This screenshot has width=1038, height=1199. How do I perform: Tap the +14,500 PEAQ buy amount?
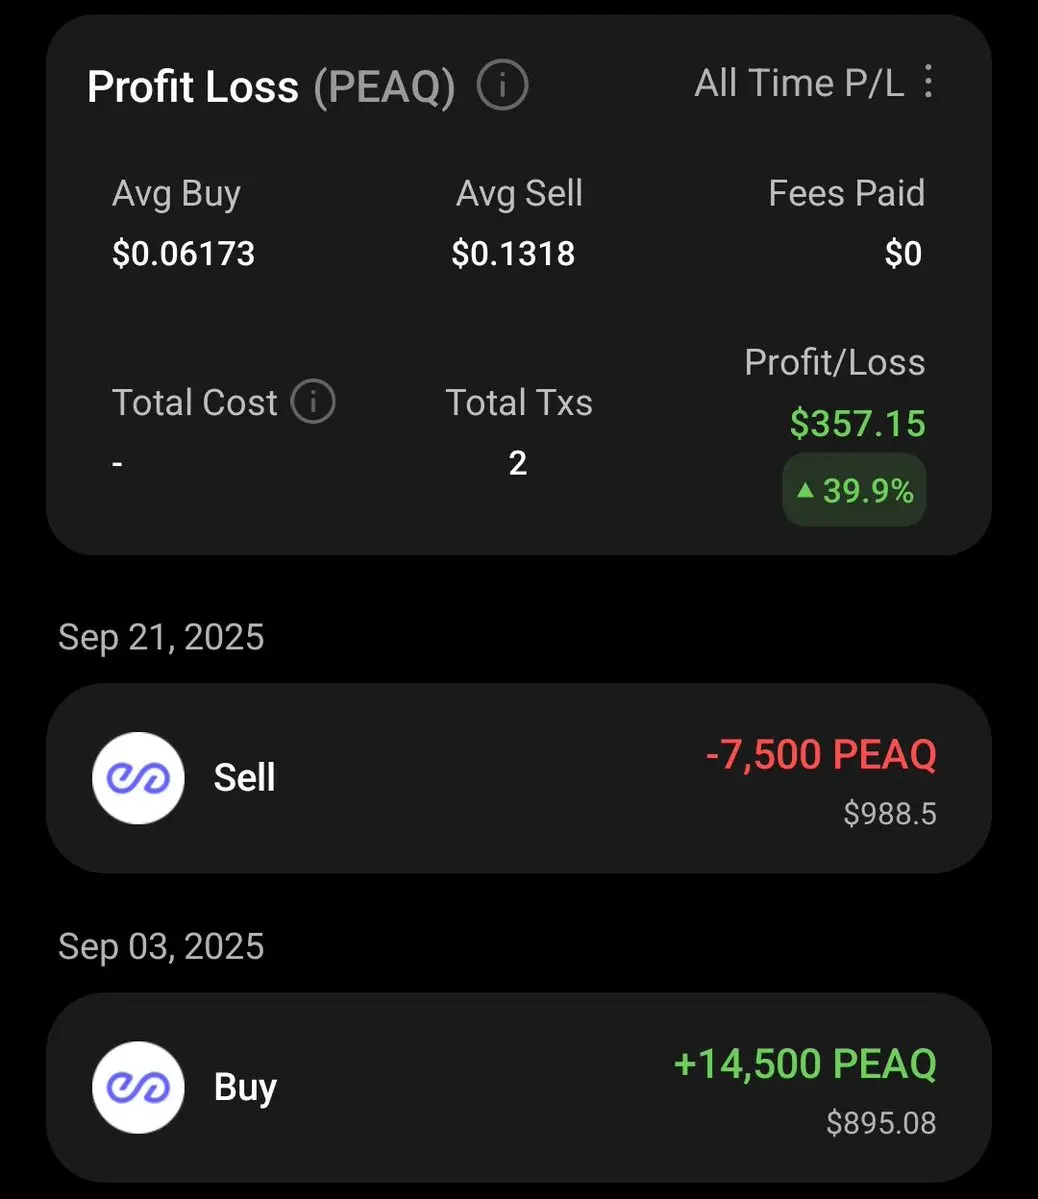pos(805,1064)
